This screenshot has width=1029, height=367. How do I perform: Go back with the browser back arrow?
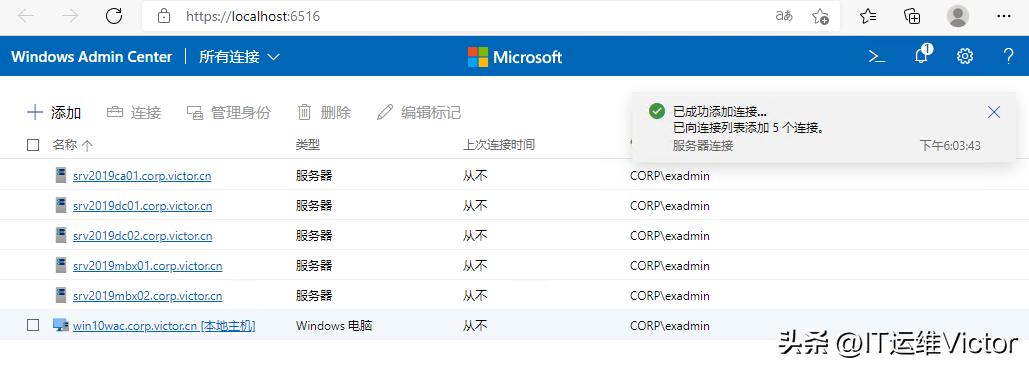26,16
